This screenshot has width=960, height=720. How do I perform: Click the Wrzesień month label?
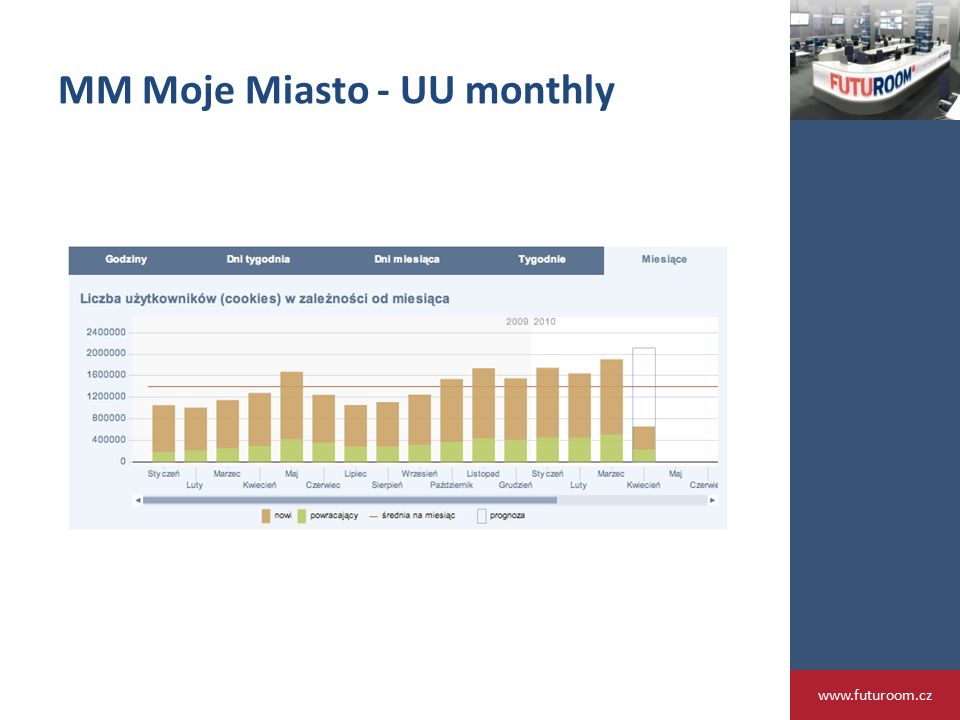(x=419, y=473)
